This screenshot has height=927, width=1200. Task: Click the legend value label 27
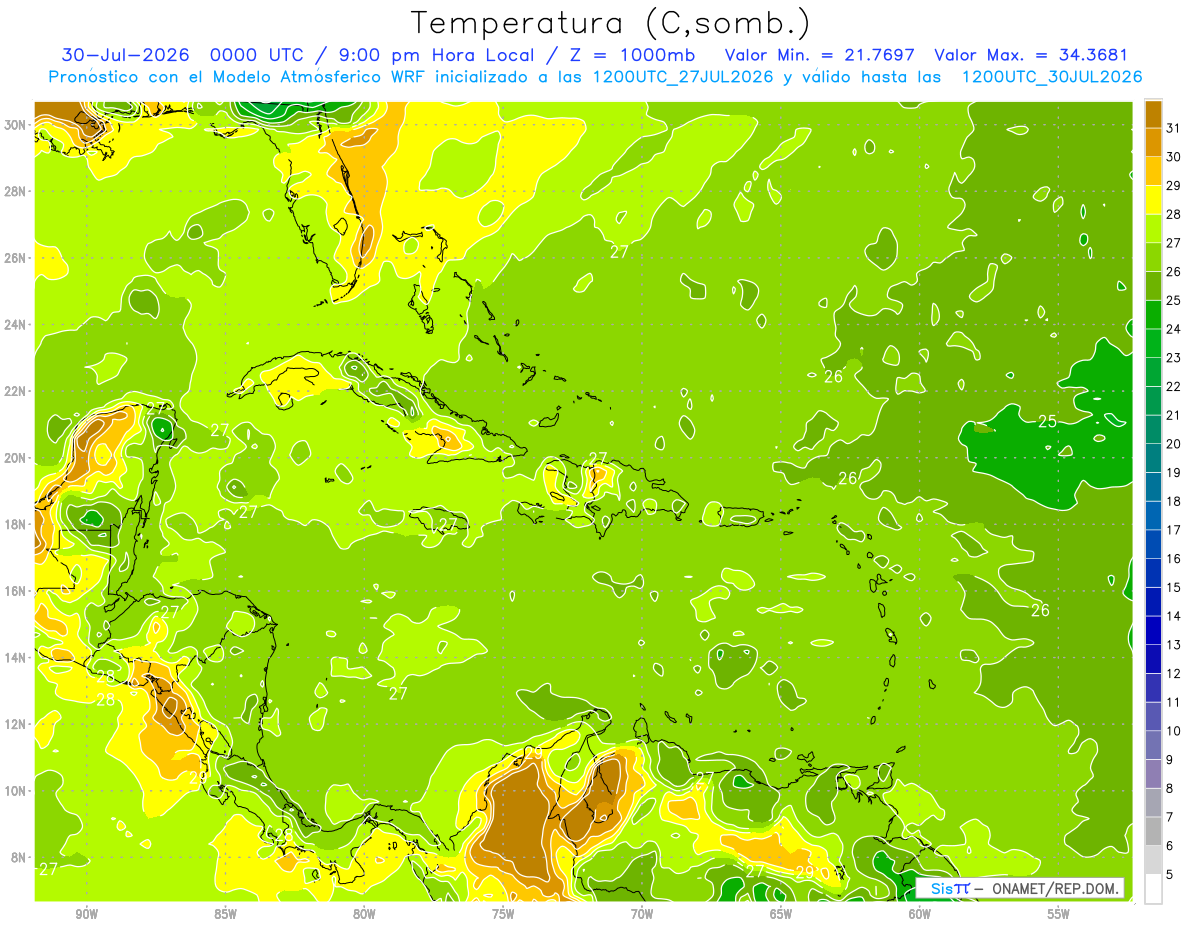point(1174,243)
